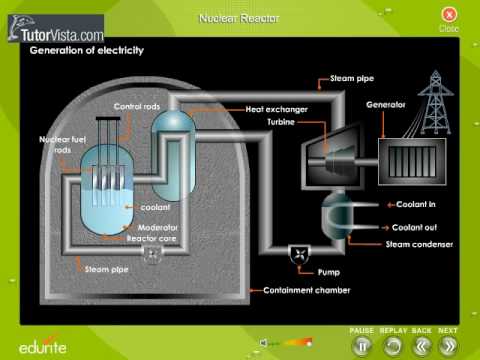Click the lower 'Steam pipe' label in chamber
The image size is (480, 360).
tap(106, 269)
